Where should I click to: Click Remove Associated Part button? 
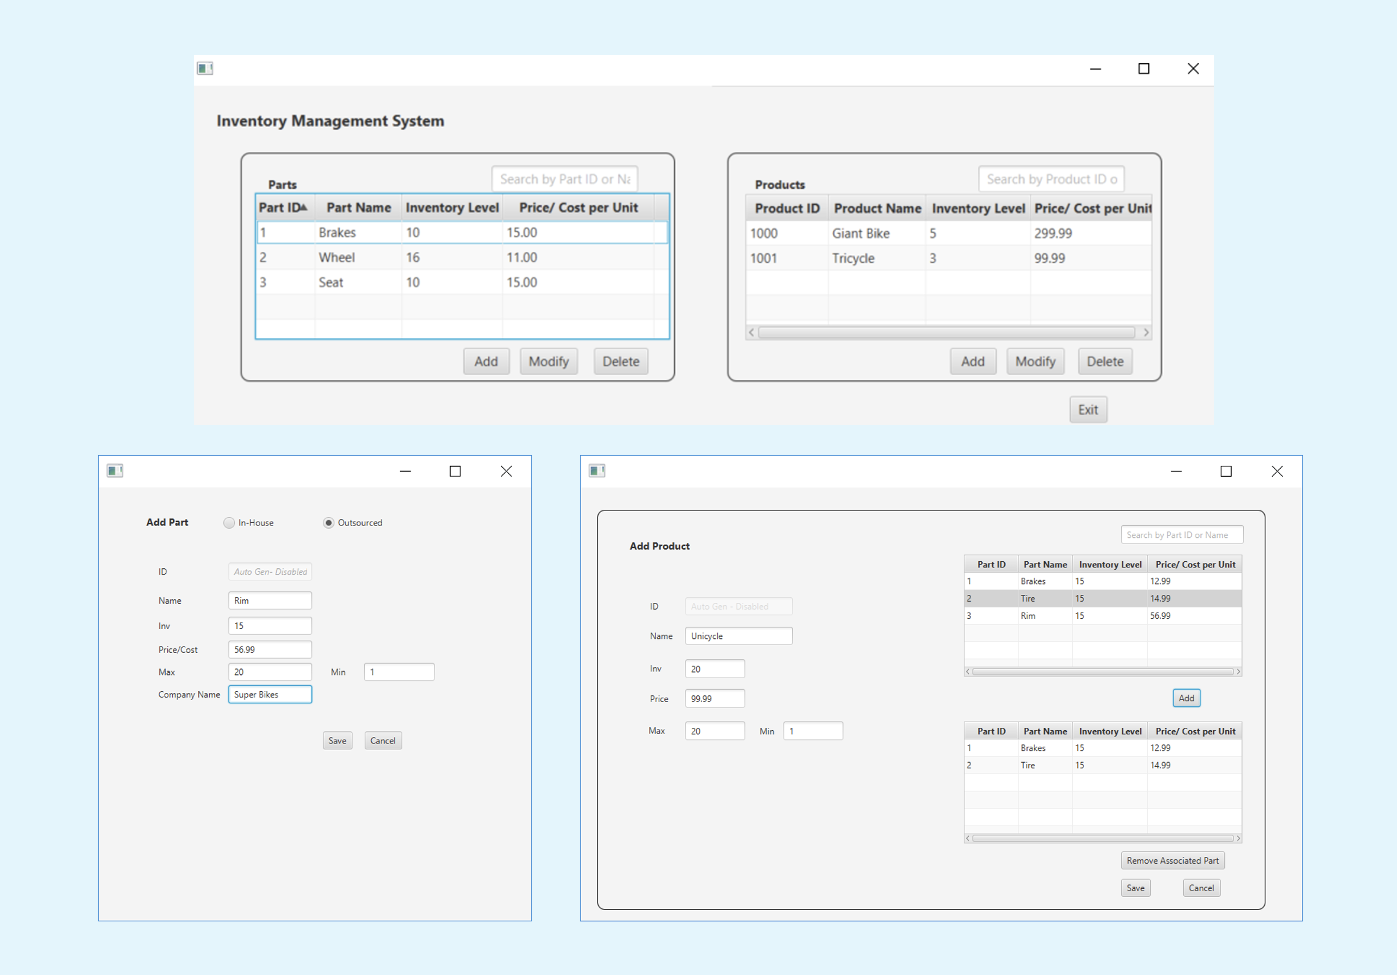click(1172, 861)
